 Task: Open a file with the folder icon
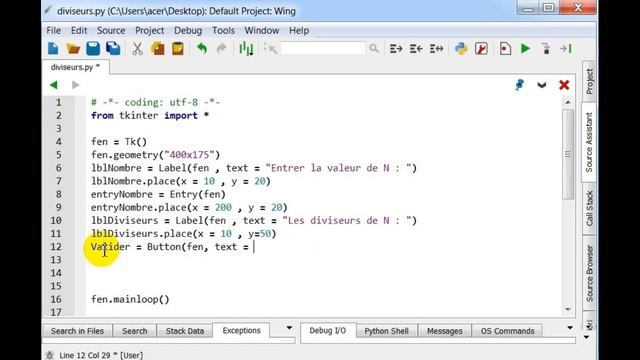pos(73,49)
